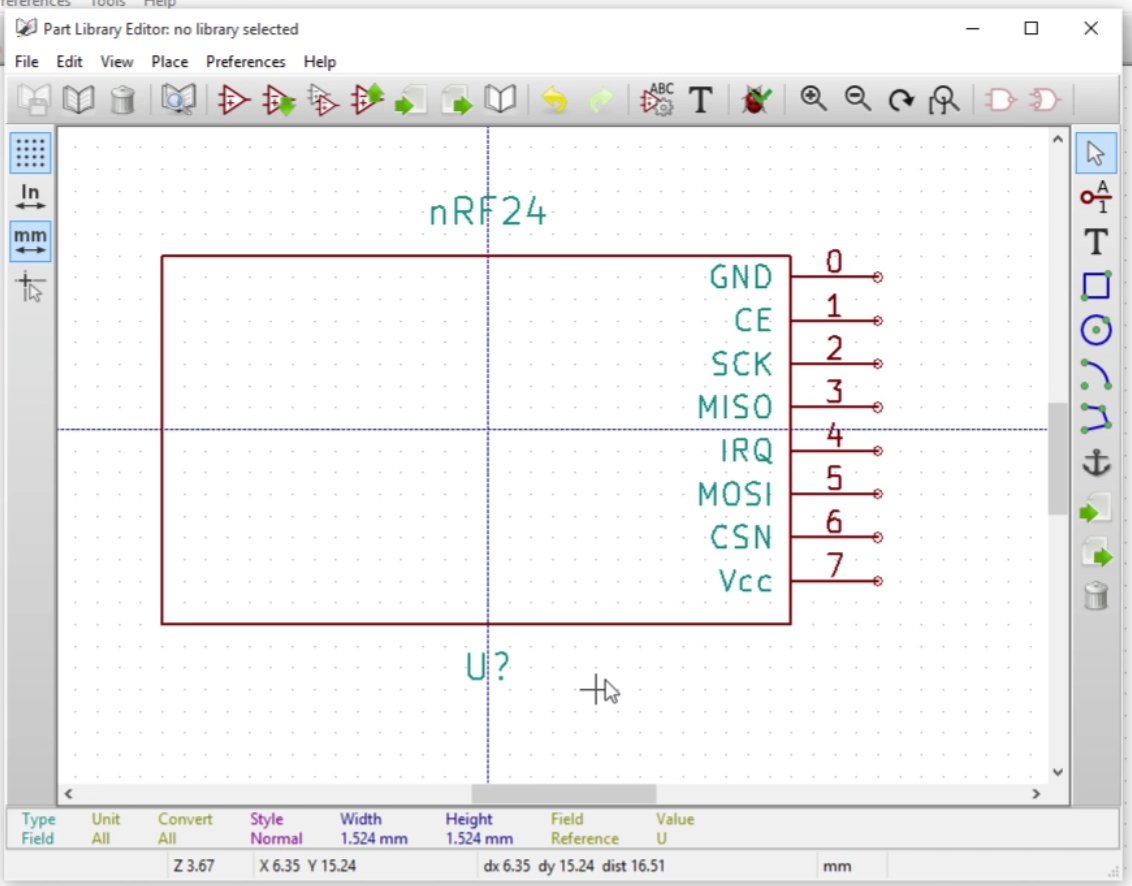
Task: Zoom in on the canvas
Action: [814, 99]
